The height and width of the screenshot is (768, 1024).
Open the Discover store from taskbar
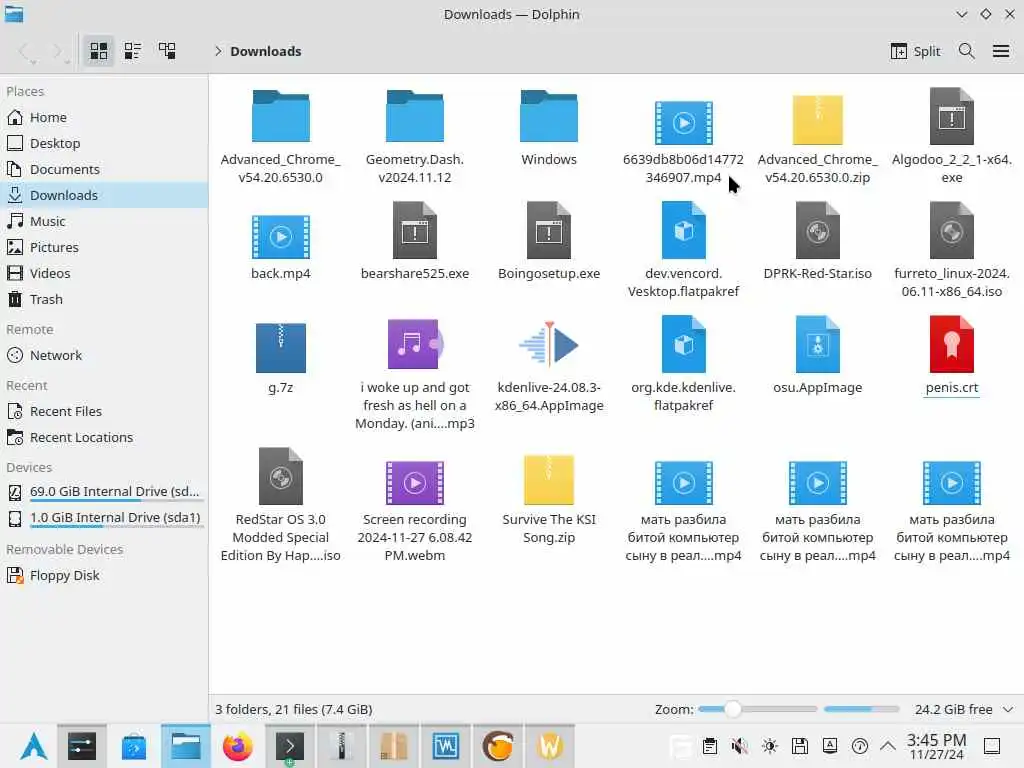pos(134,746)
